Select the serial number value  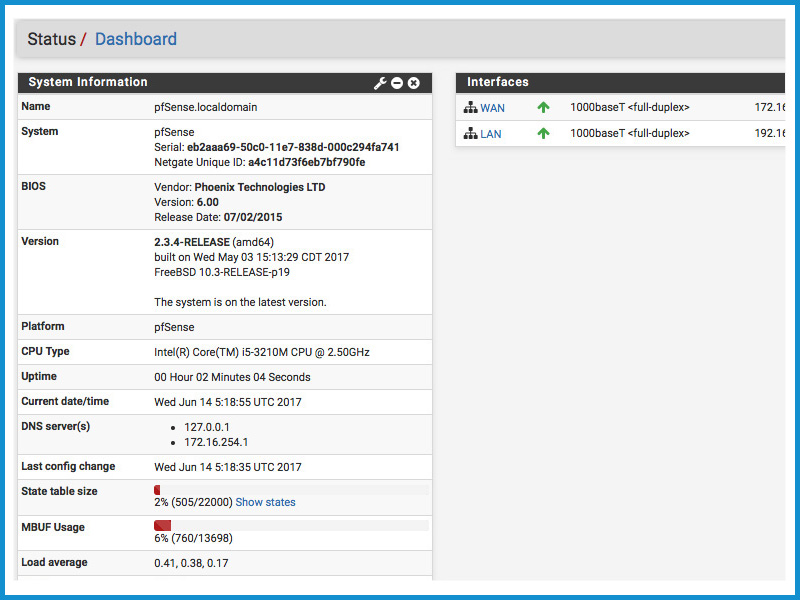(x=293, y=147)
